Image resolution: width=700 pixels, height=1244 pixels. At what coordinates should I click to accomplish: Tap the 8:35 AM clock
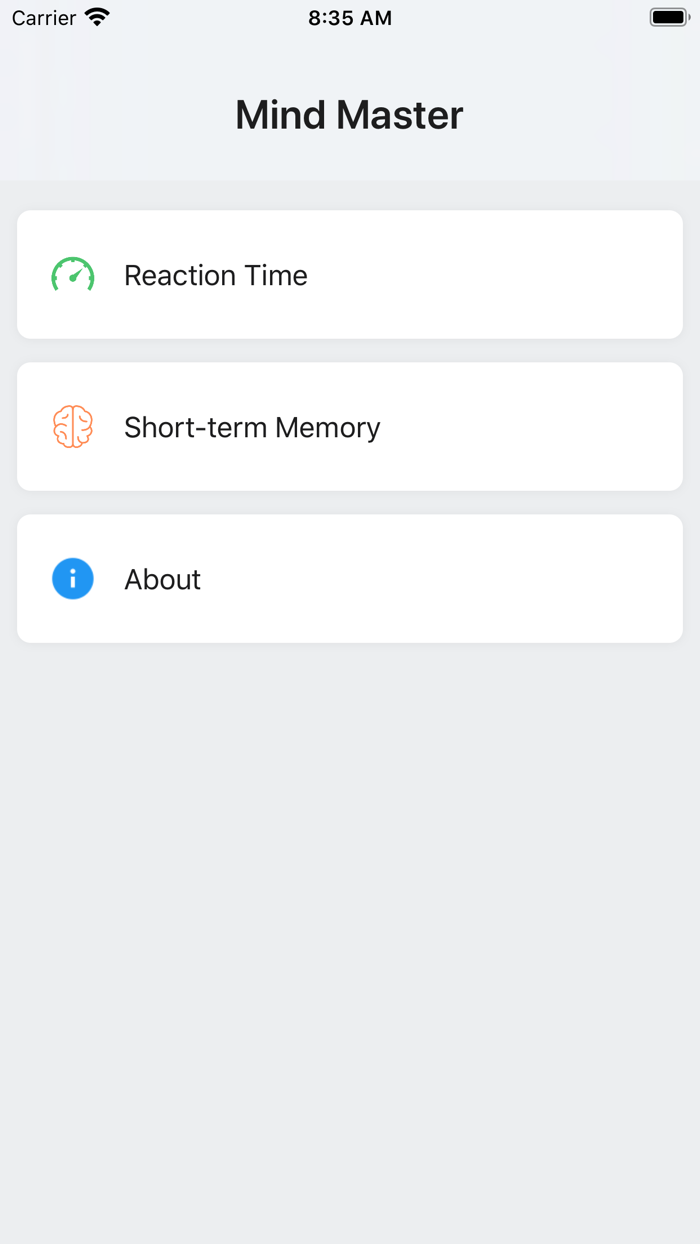coord(350,18)
